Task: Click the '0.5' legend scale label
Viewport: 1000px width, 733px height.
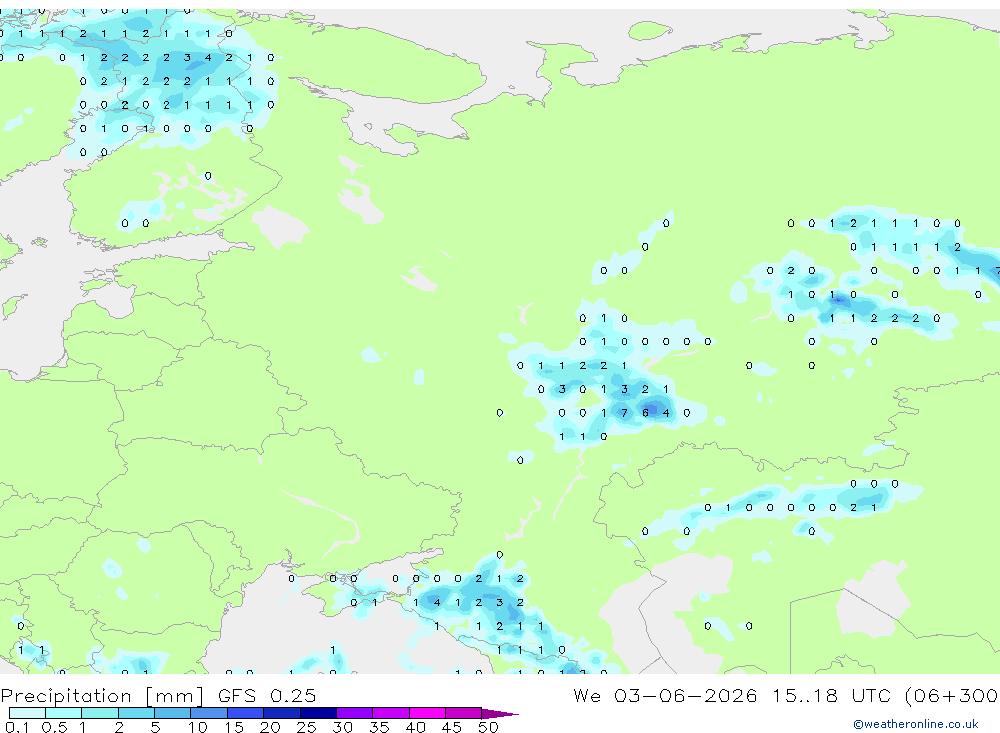Action: click(x=54, y=727)
